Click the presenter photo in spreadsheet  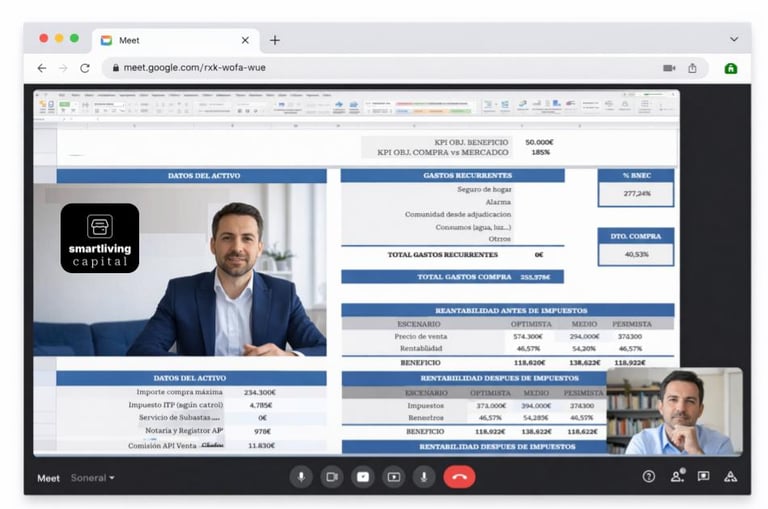pos(180,269)
